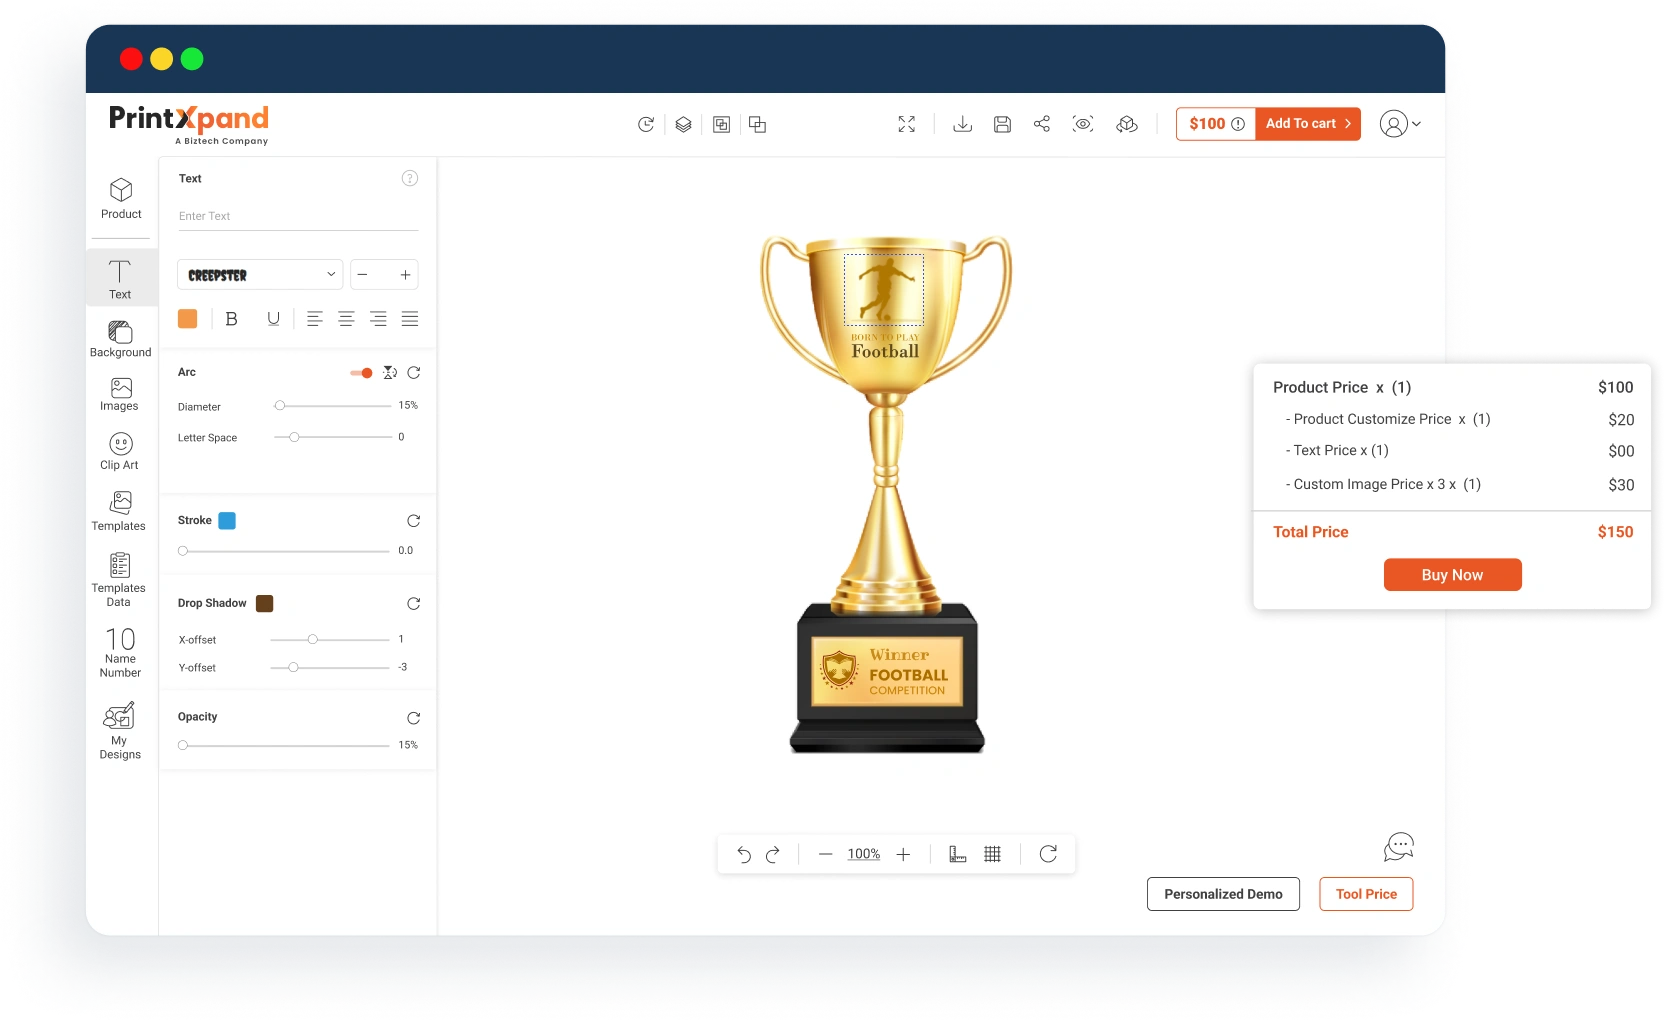Open the Product panel in sidebar
This screenshot has width=1665, height=1021.
[121, 199]
